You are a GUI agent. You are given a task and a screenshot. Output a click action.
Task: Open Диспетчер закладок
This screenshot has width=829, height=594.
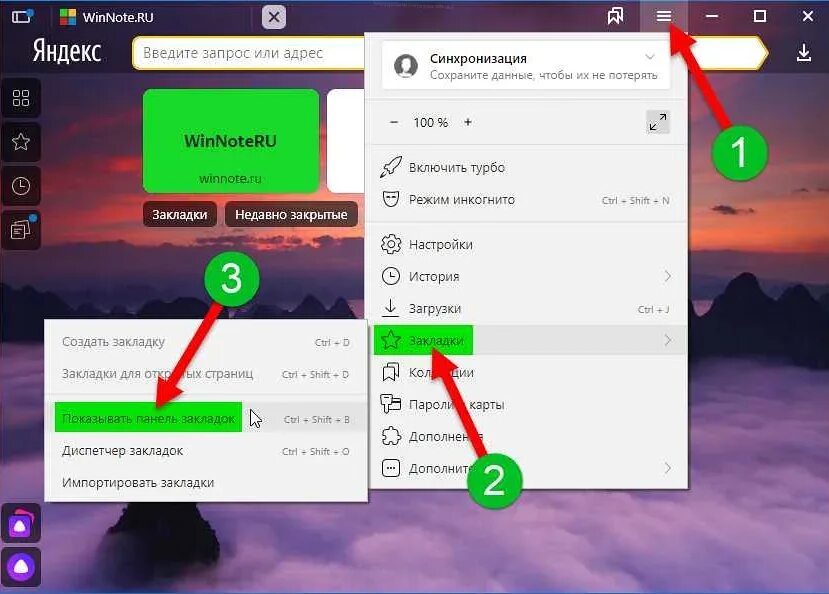[206, 451]
